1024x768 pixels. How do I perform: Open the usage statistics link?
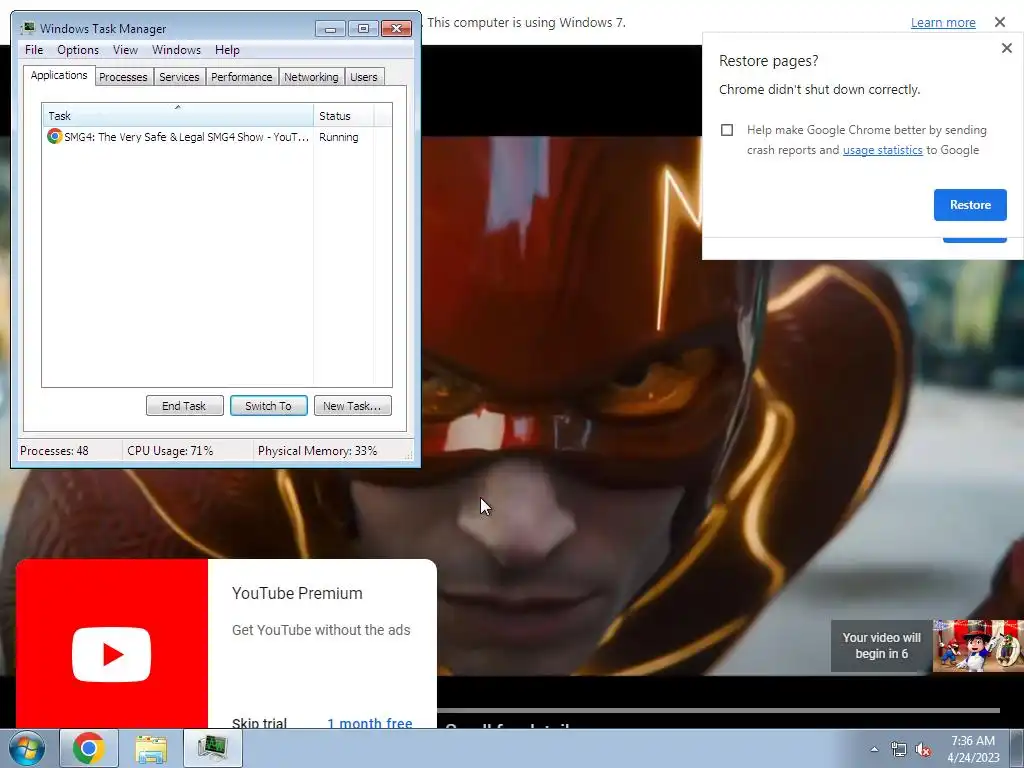[882, 150]
